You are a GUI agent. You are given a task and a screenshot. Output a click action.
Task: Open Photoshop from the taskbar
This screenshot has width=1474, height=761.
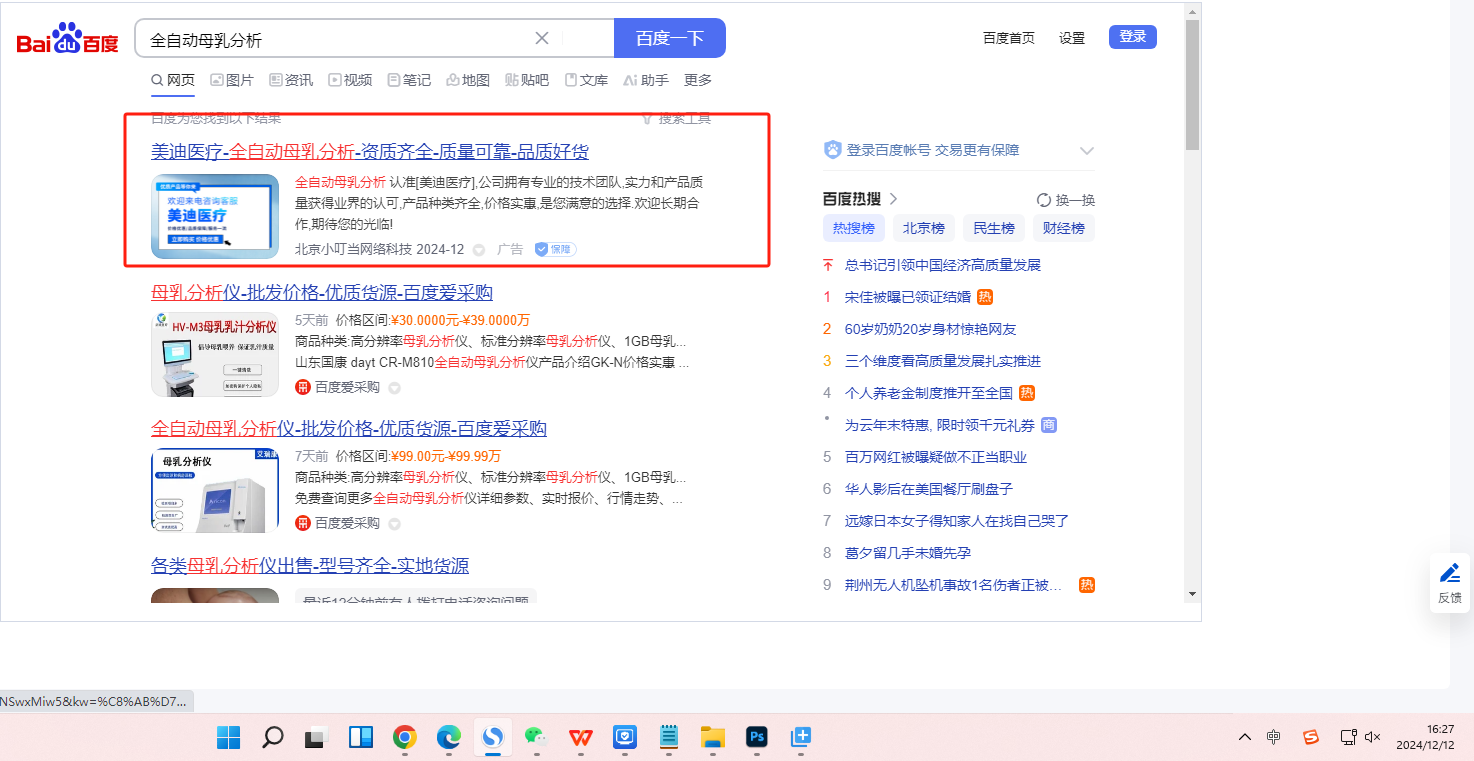(757, 738)
